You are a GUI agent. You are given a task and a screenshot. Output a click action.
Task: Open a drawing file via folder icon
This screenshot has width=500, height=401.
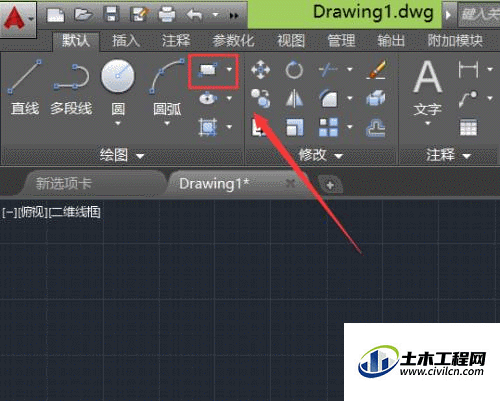[83, 15]
